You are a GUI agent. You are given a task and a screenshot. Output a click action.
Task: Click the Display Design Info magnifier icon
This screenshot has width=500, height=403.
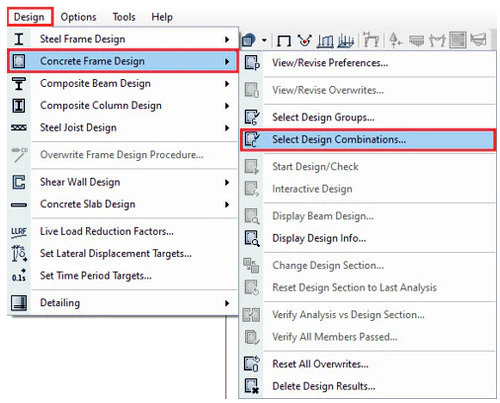(252, 238)
